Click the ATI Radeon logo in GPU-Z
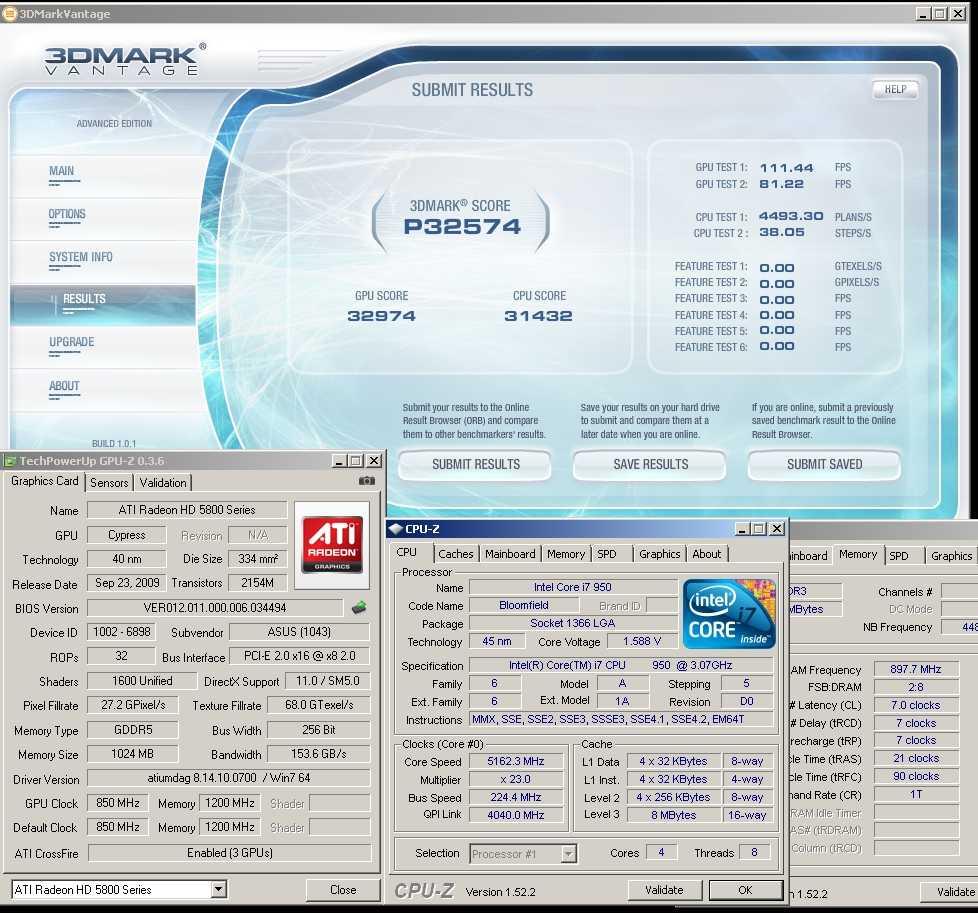The width and height of the screenshot is (978, 913). [x=332, y=544]
